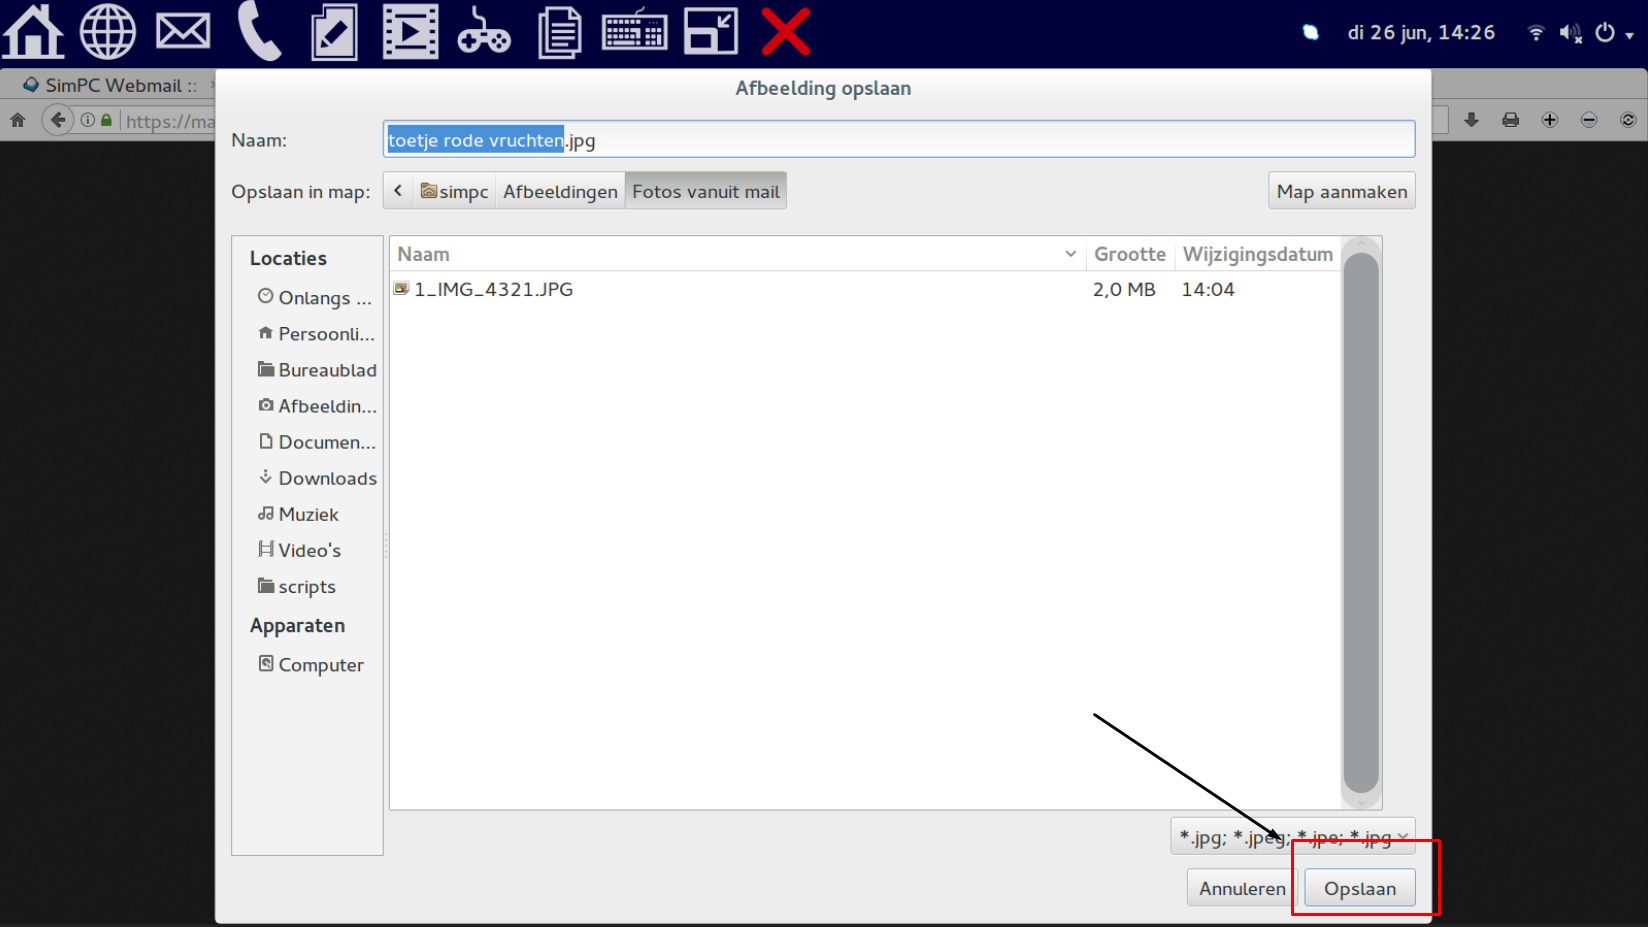Sort by Grootte column header
Screen dimensions: 1648x927
[1130, 254]
